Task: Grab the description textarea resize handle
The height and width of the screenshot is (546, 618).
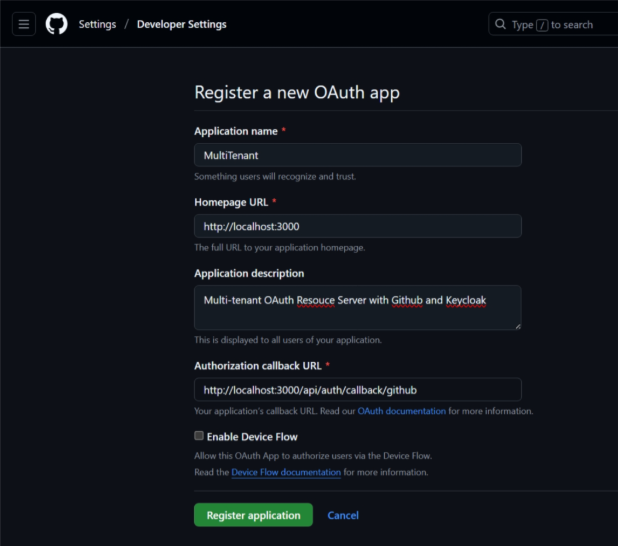Action: 517,325
